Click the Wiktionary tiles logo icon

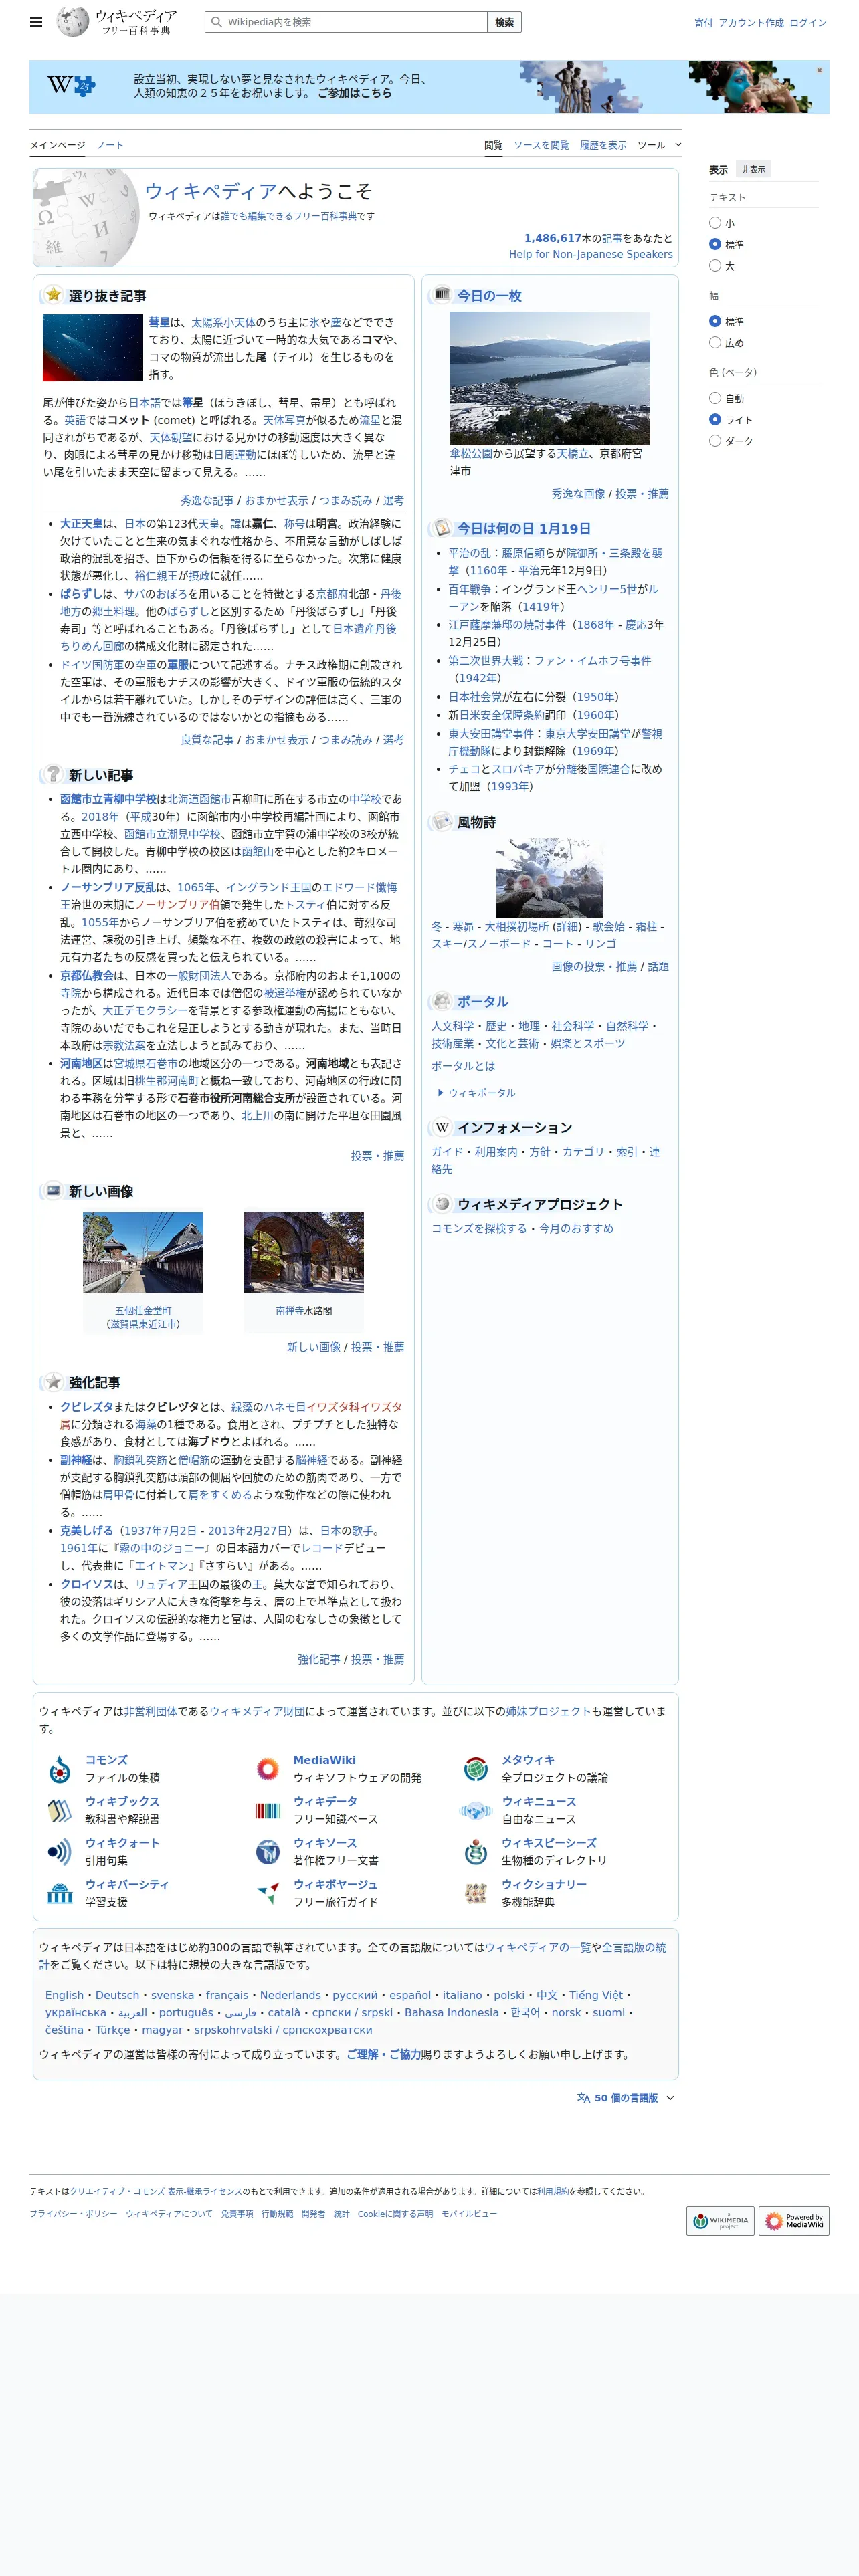476,1893
